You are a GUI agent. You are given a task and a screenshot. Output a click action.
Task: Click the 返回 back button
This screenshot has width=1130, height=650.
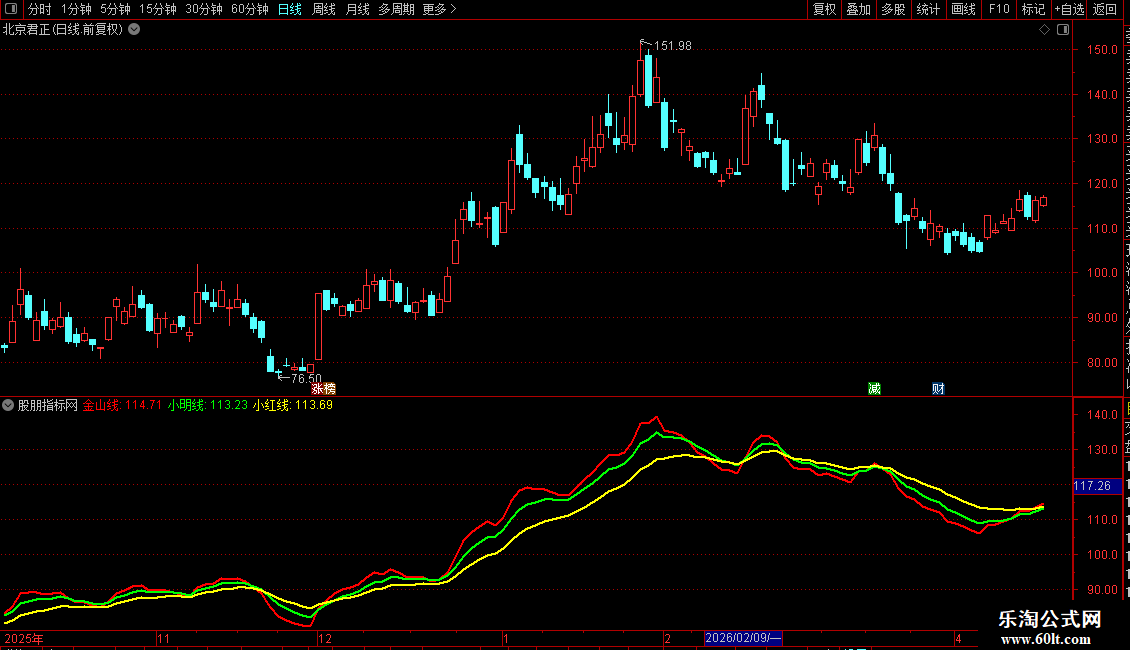(x=1105, y=9)
